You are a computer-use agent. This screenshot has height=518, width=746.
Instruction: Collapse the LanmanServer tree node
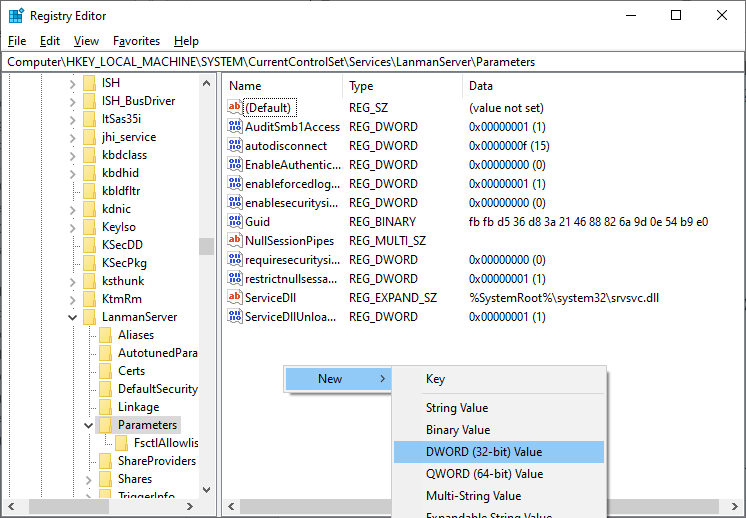pyautogui.click(x=73, y=317)
